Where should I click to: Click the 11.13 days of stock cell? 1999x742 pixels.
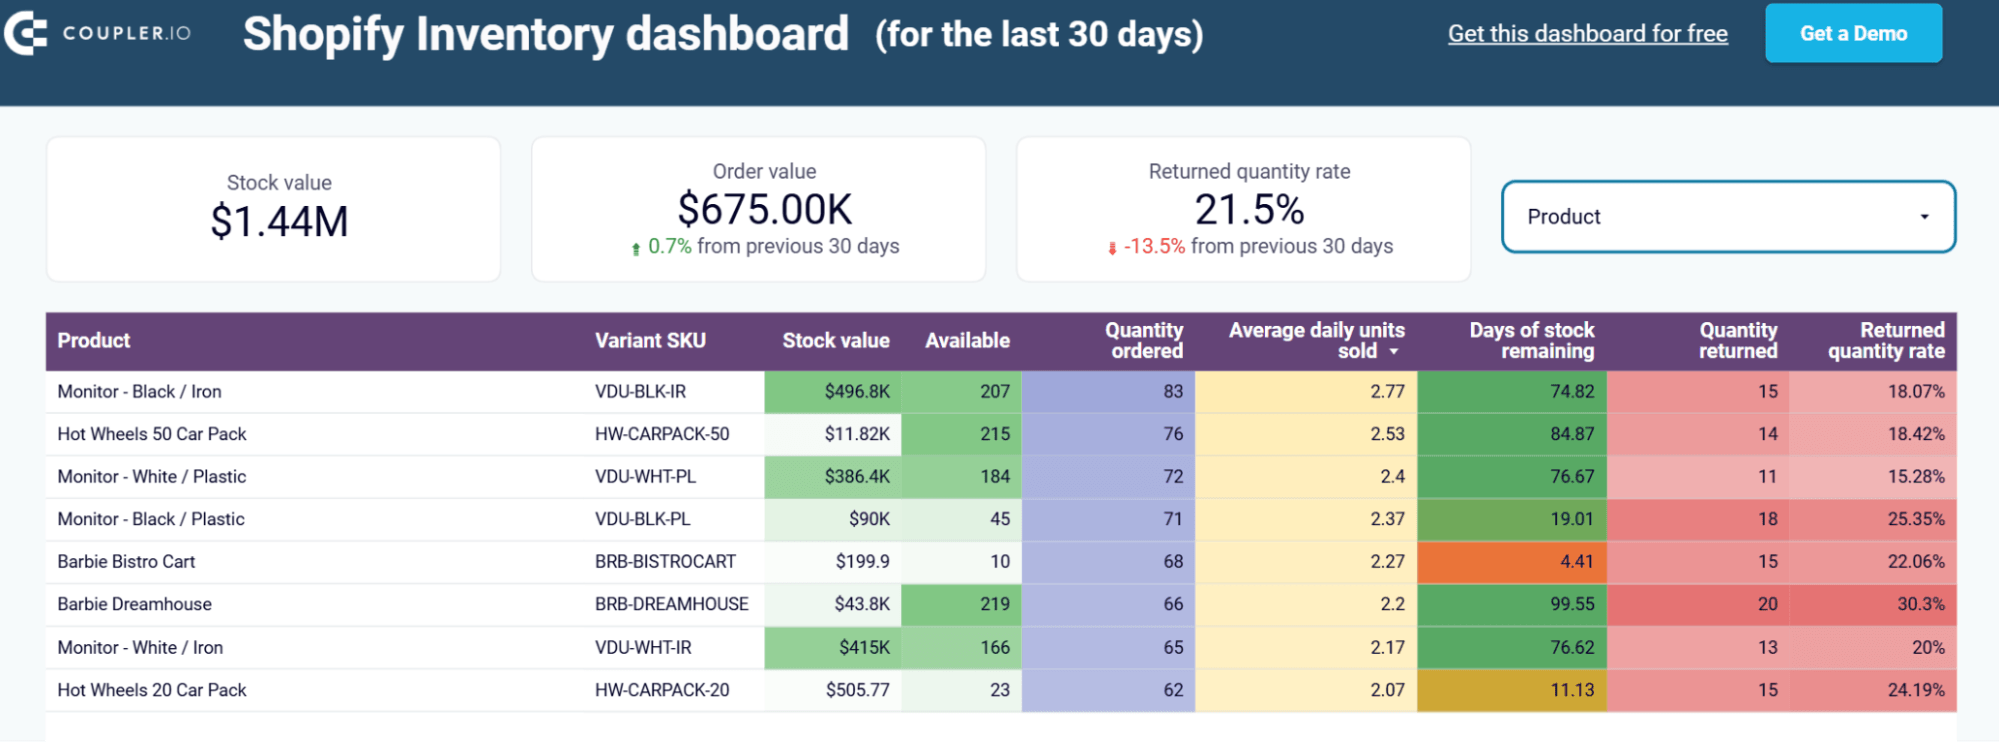click(1512, 690)
